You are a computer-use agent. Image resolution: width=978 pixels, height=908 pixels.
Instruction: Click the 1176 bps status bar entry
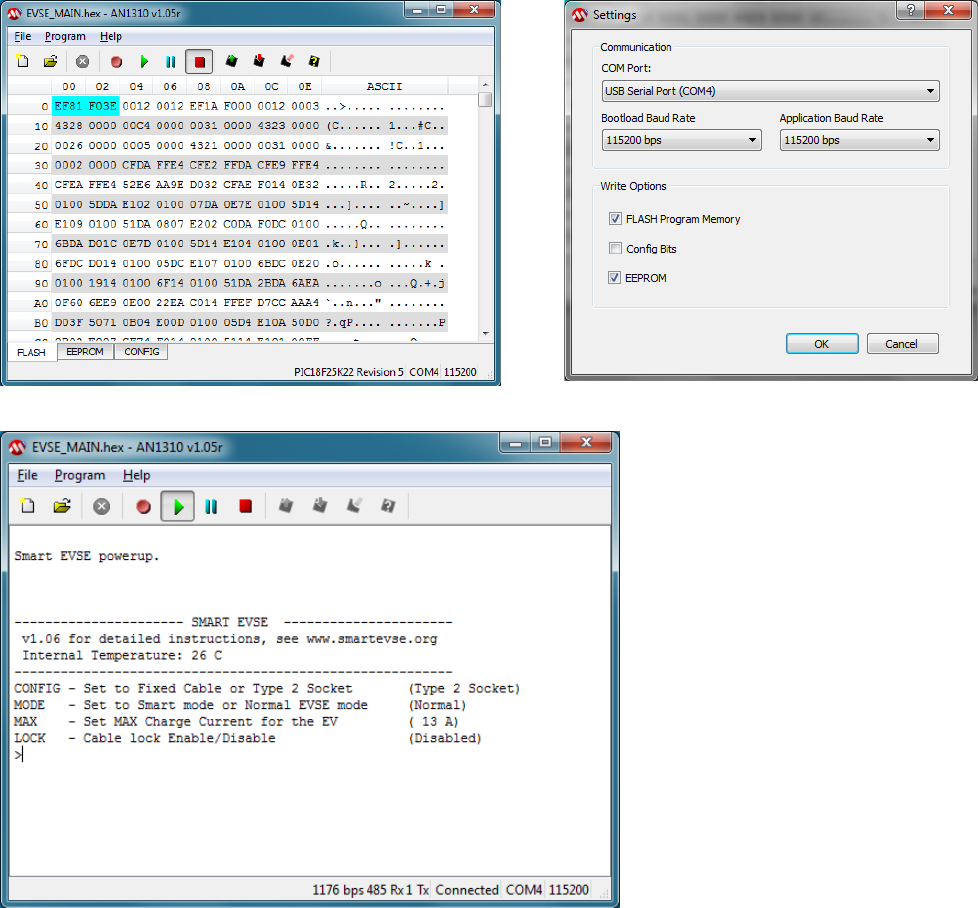click(337, 889)
